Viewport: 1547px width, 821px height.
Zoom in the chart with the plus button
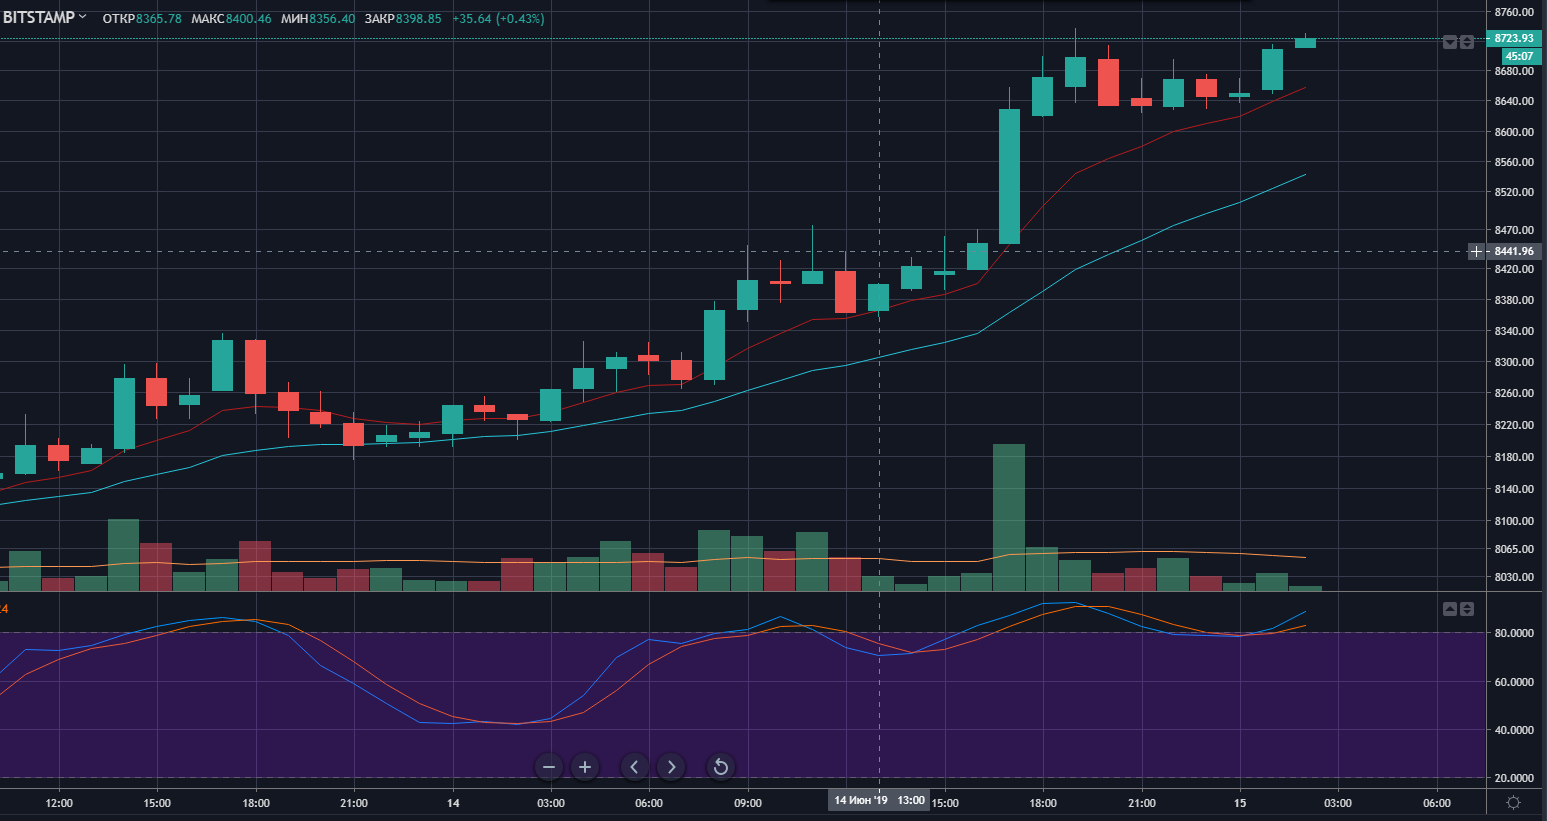pos(585,767)
